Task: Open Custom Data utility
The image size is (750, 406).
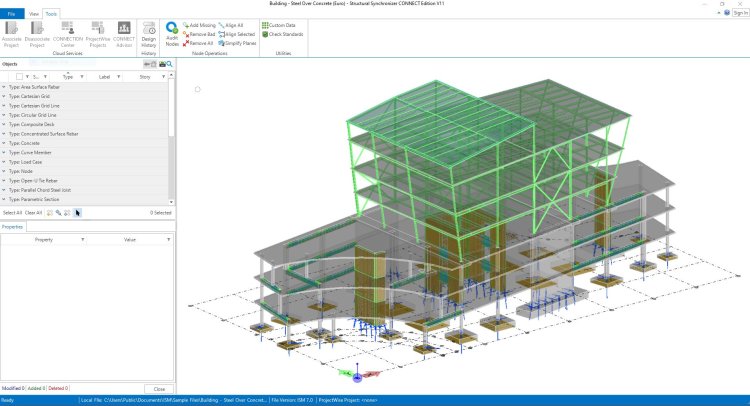Action: [282, 24]
